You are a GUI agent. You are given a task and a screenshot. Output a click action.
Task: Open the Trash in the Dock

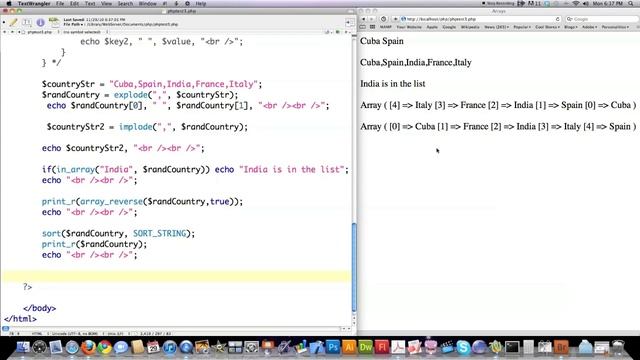pyautogui.click(x=618, y=347)
